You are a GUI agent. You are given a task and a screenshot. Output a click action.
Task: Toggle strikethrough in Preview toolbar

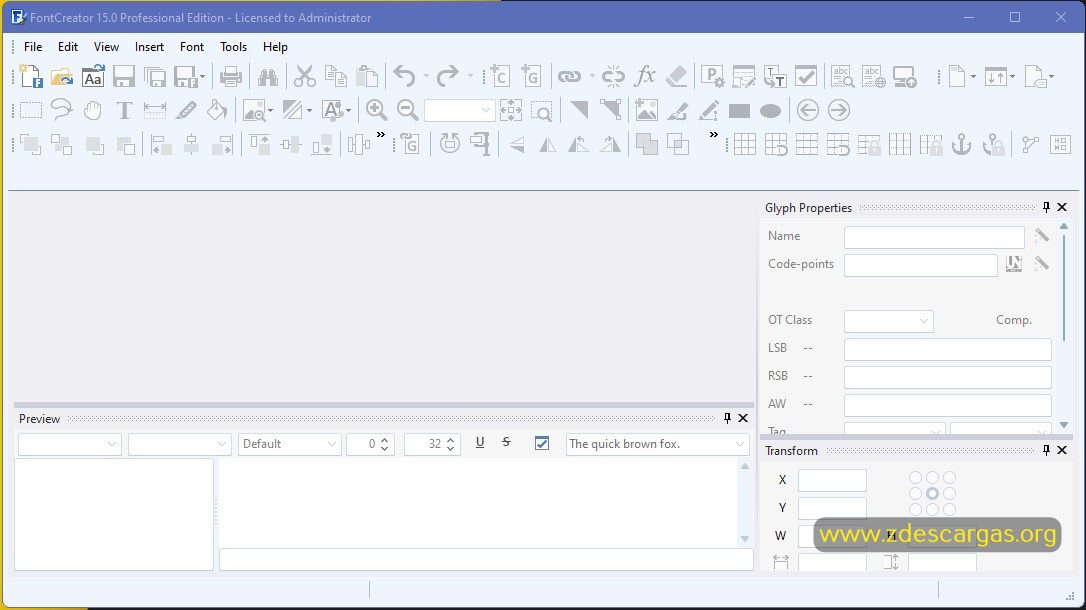[x=506, y=442]
